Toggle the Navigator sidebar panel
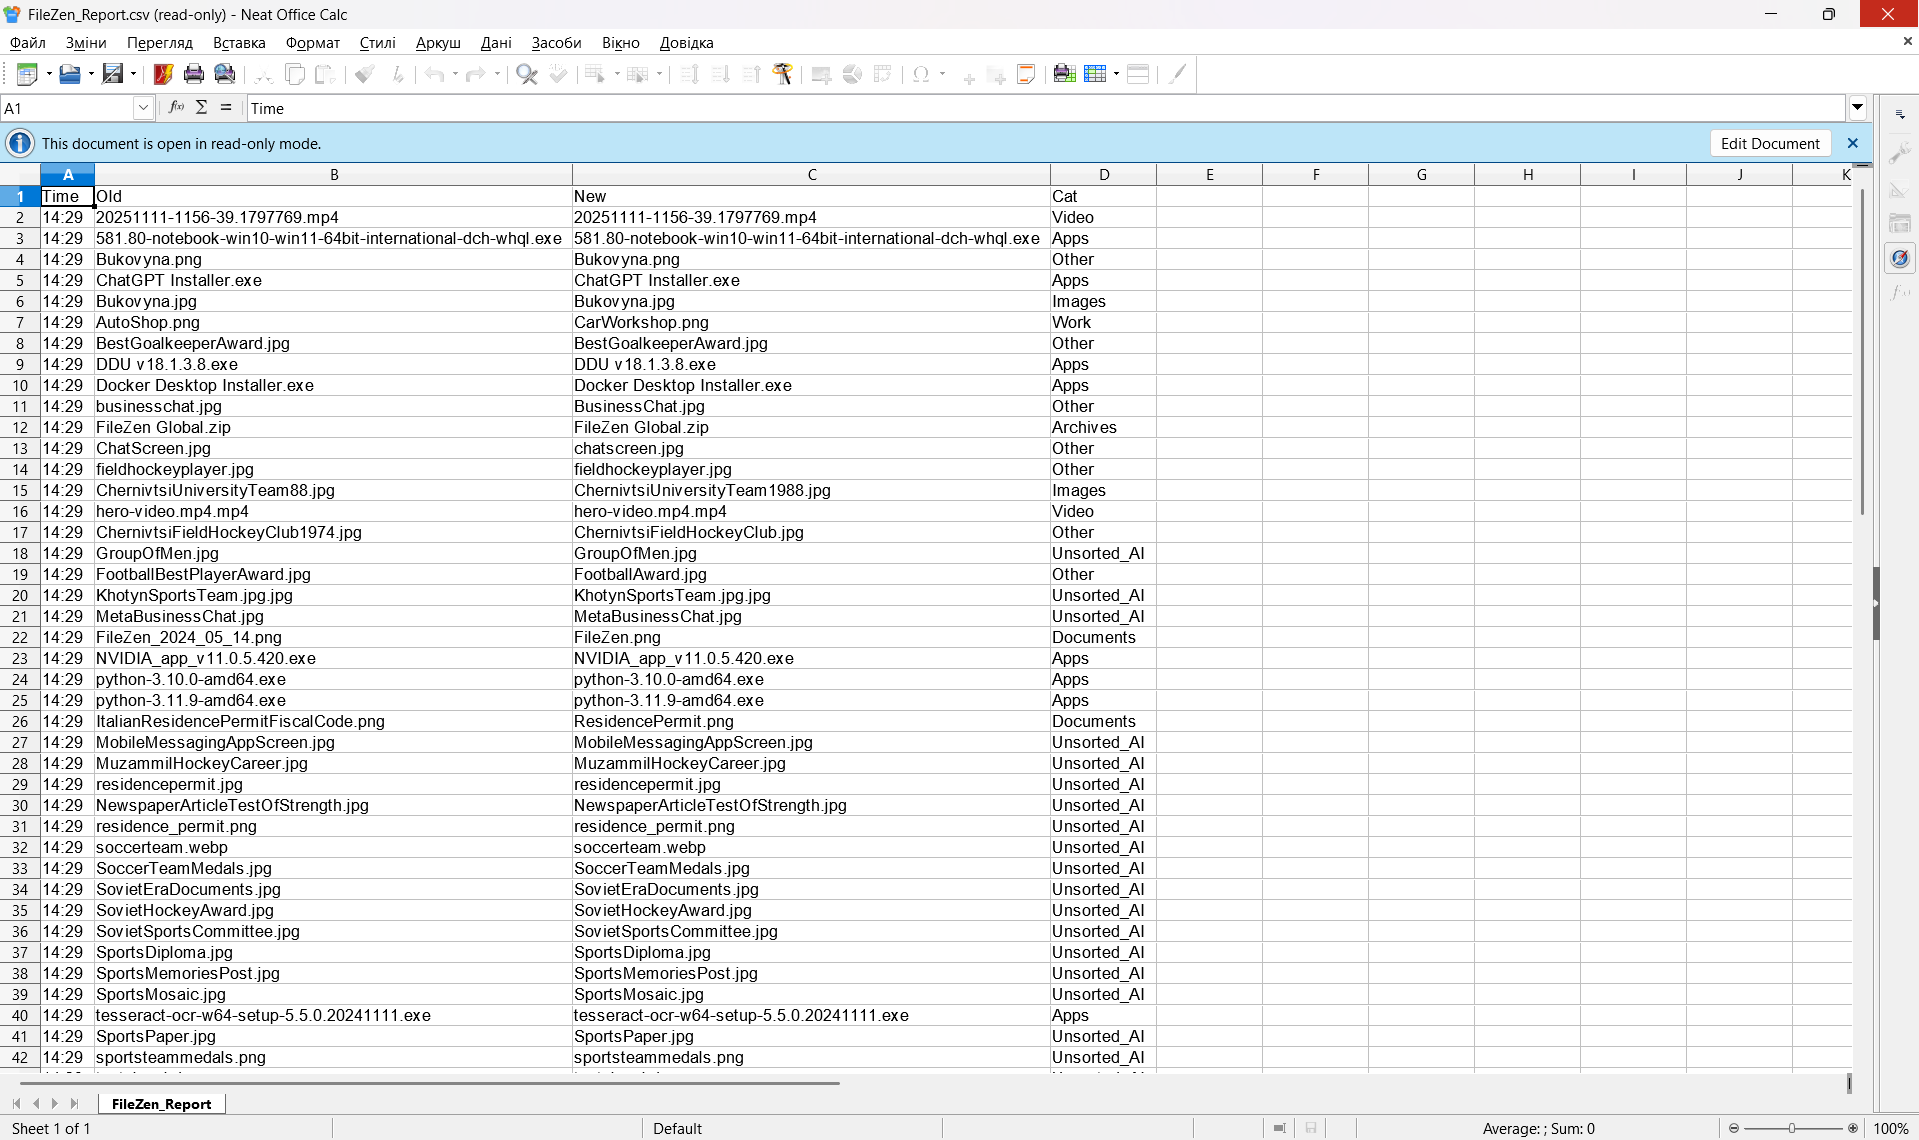 [1899, 257]
